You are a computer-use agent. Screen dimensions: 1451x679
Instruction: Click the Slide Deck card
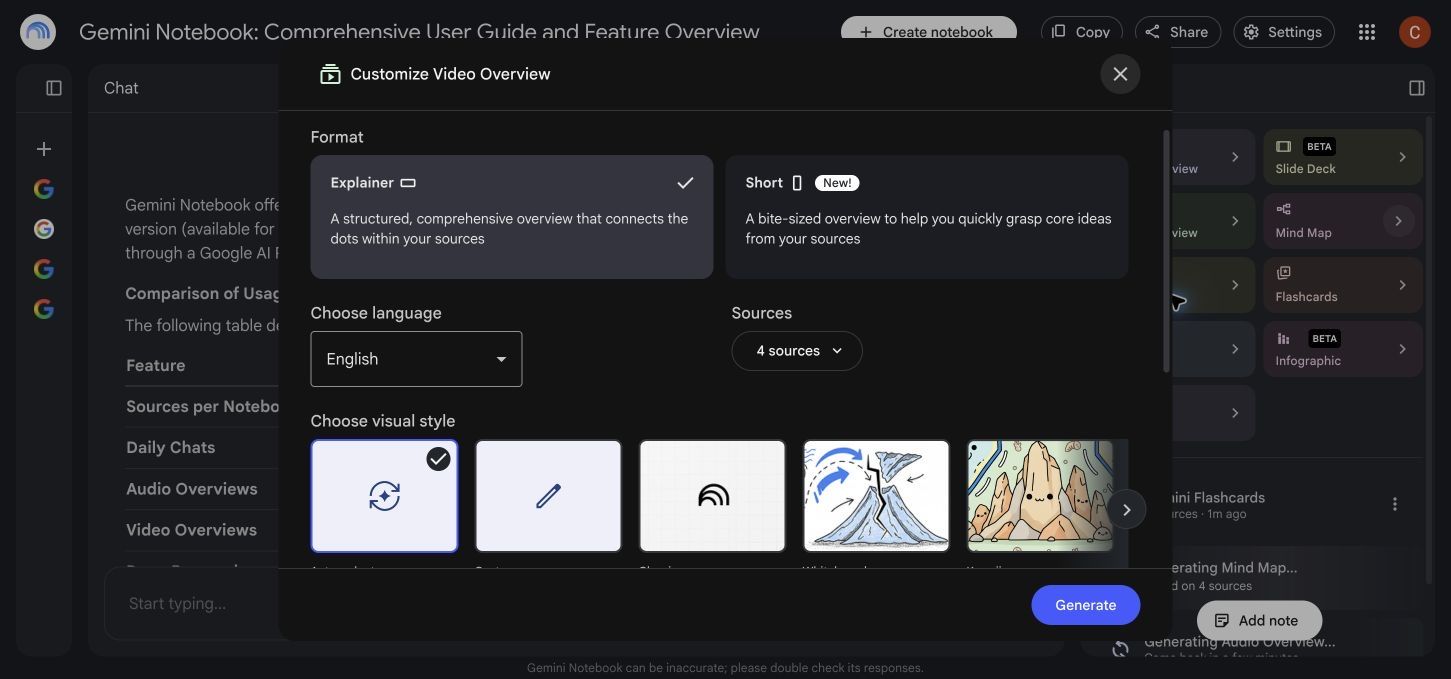point(1342,157)
